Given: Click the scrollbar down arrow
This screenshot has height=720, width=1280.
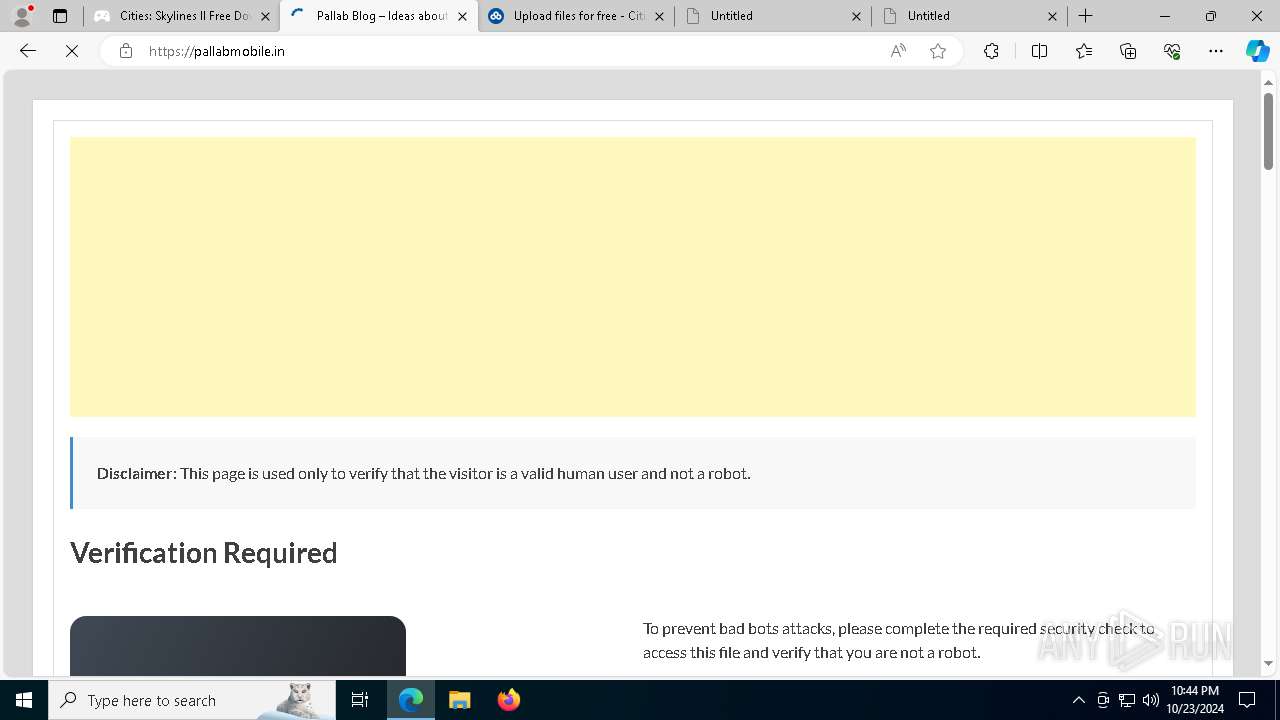Looking at the screenshot, I should (1268, 663).
